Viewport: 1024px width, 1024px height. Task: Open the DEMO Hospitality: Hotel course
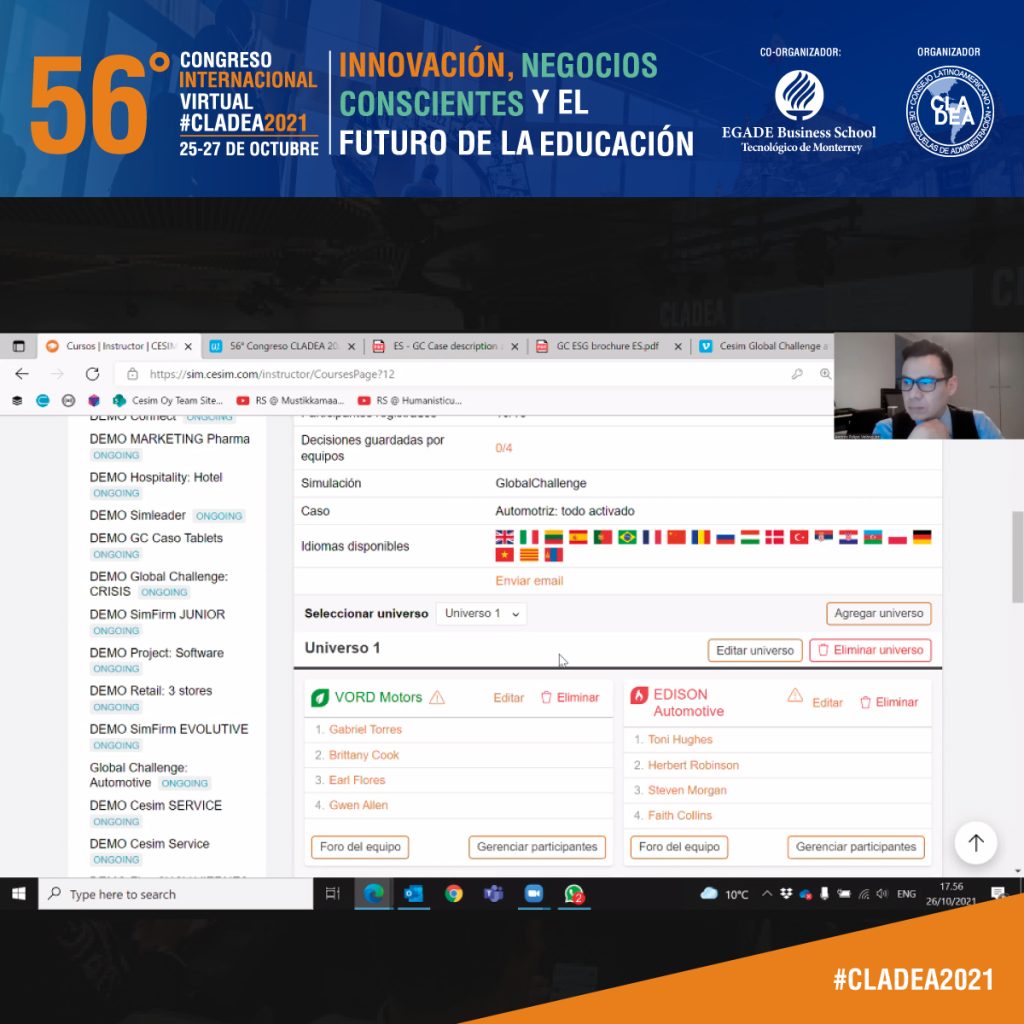point(156,477)
